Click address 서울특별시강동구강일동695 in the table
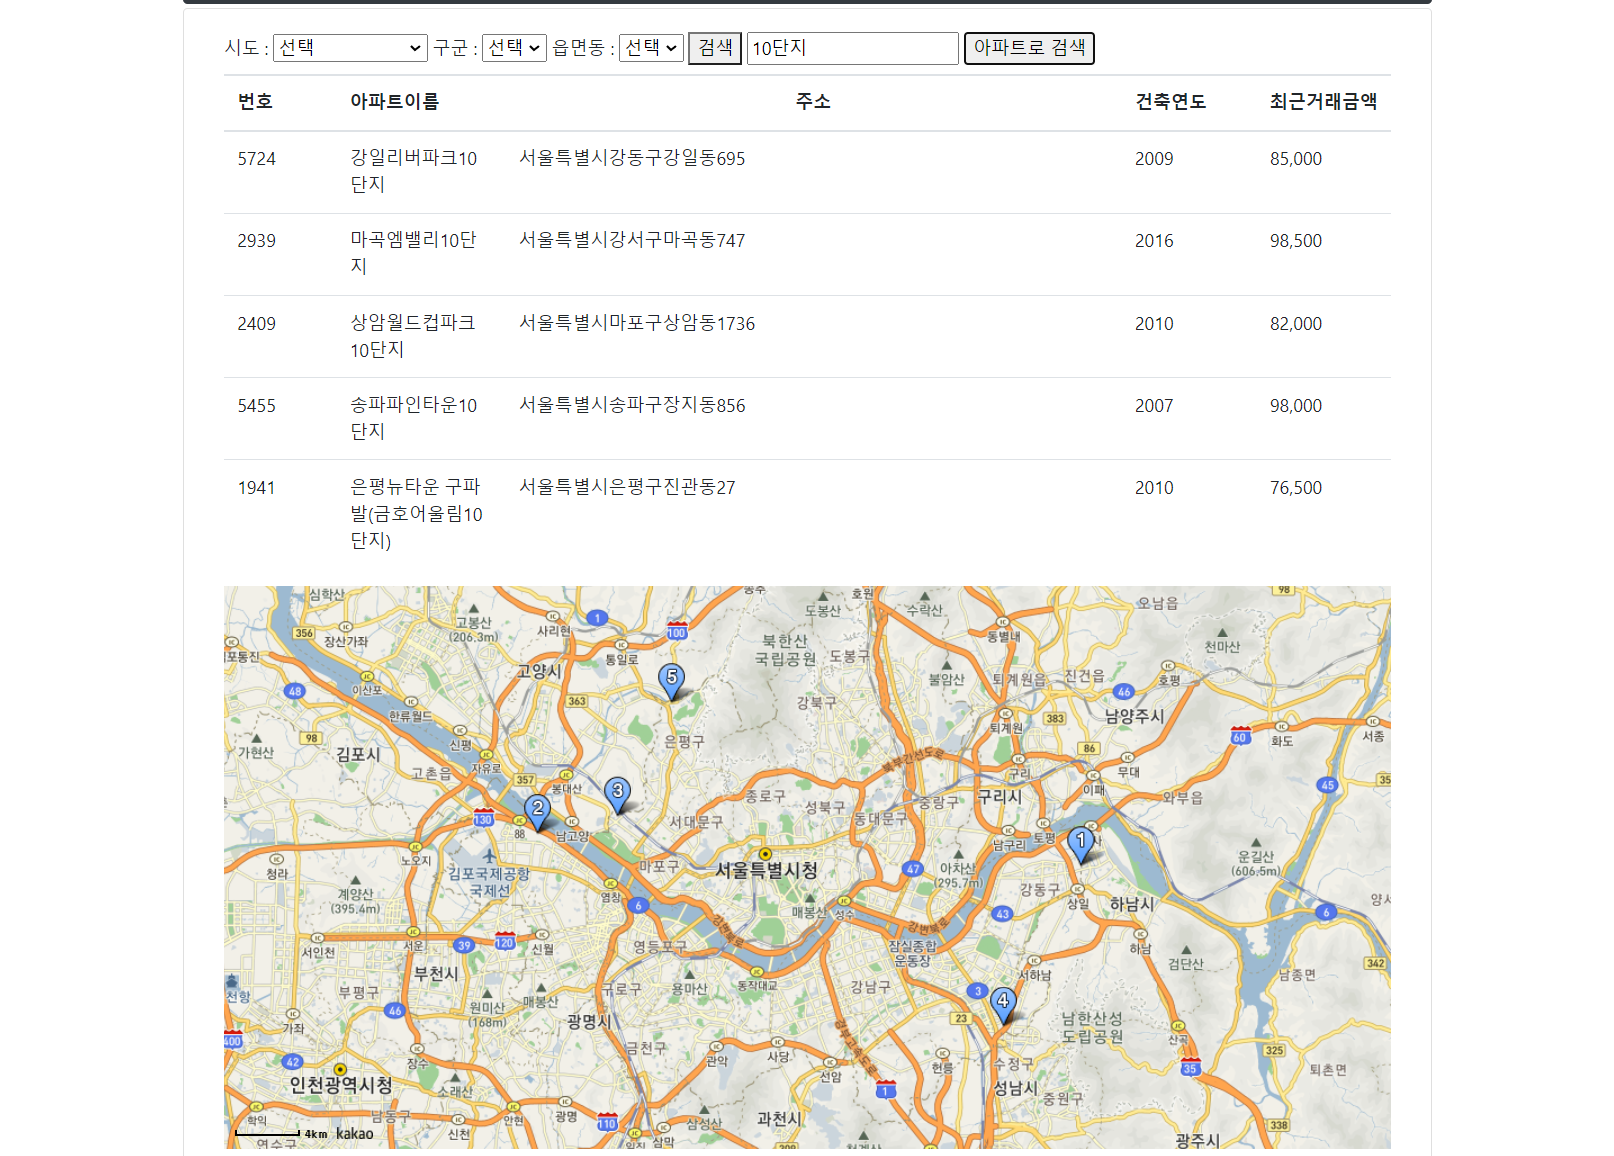The image size is (1614, 1156). pos(631,158)
